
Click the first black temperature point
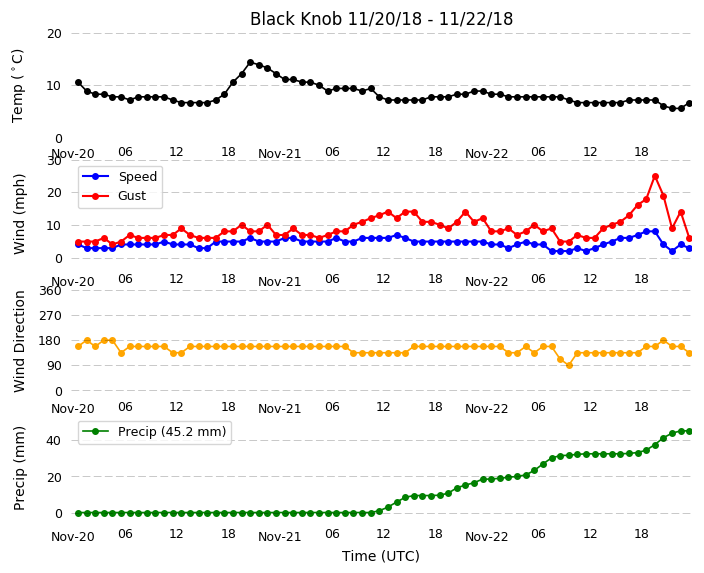tap(79, 83)
